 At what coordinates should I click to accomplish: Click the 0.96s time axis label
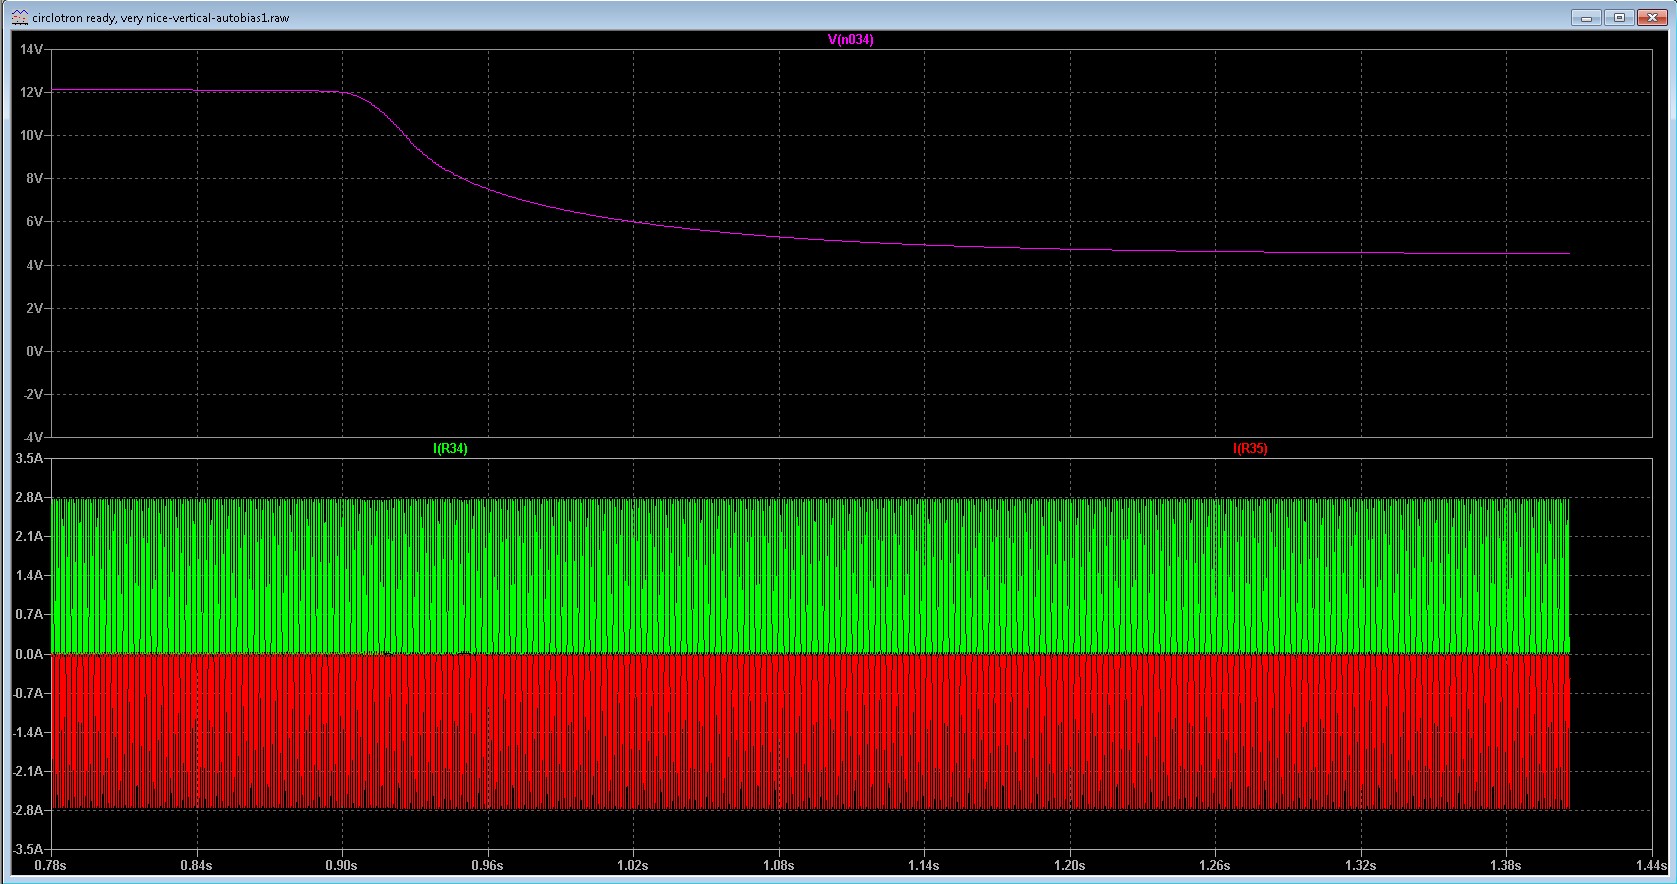pyautogui.click(x=487, y=865)
